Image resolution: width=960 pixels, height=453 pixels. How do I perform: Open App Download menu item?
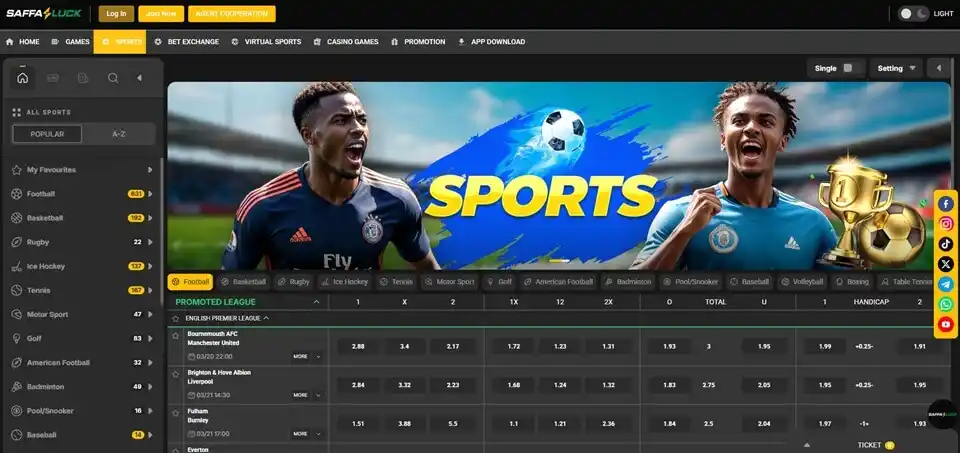(492, 42)
